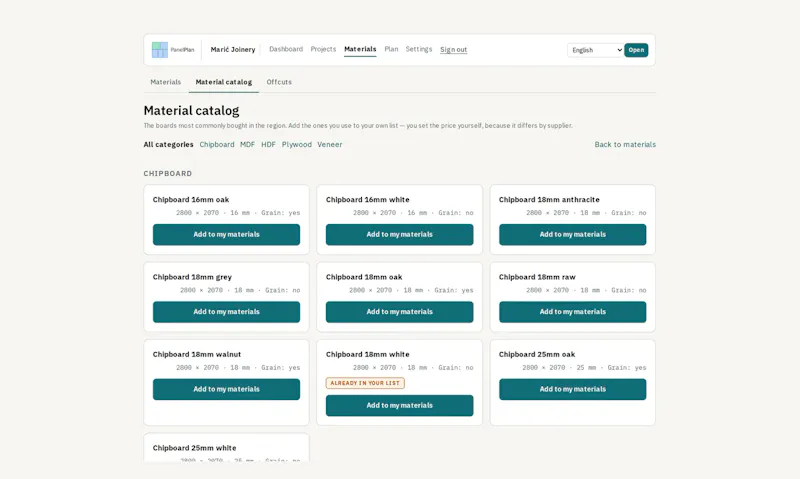The width and height of the screenshot is (800, 479).
Task: Add Chipboard 18mm oak to my materials
Action: (x=399, y=312)
